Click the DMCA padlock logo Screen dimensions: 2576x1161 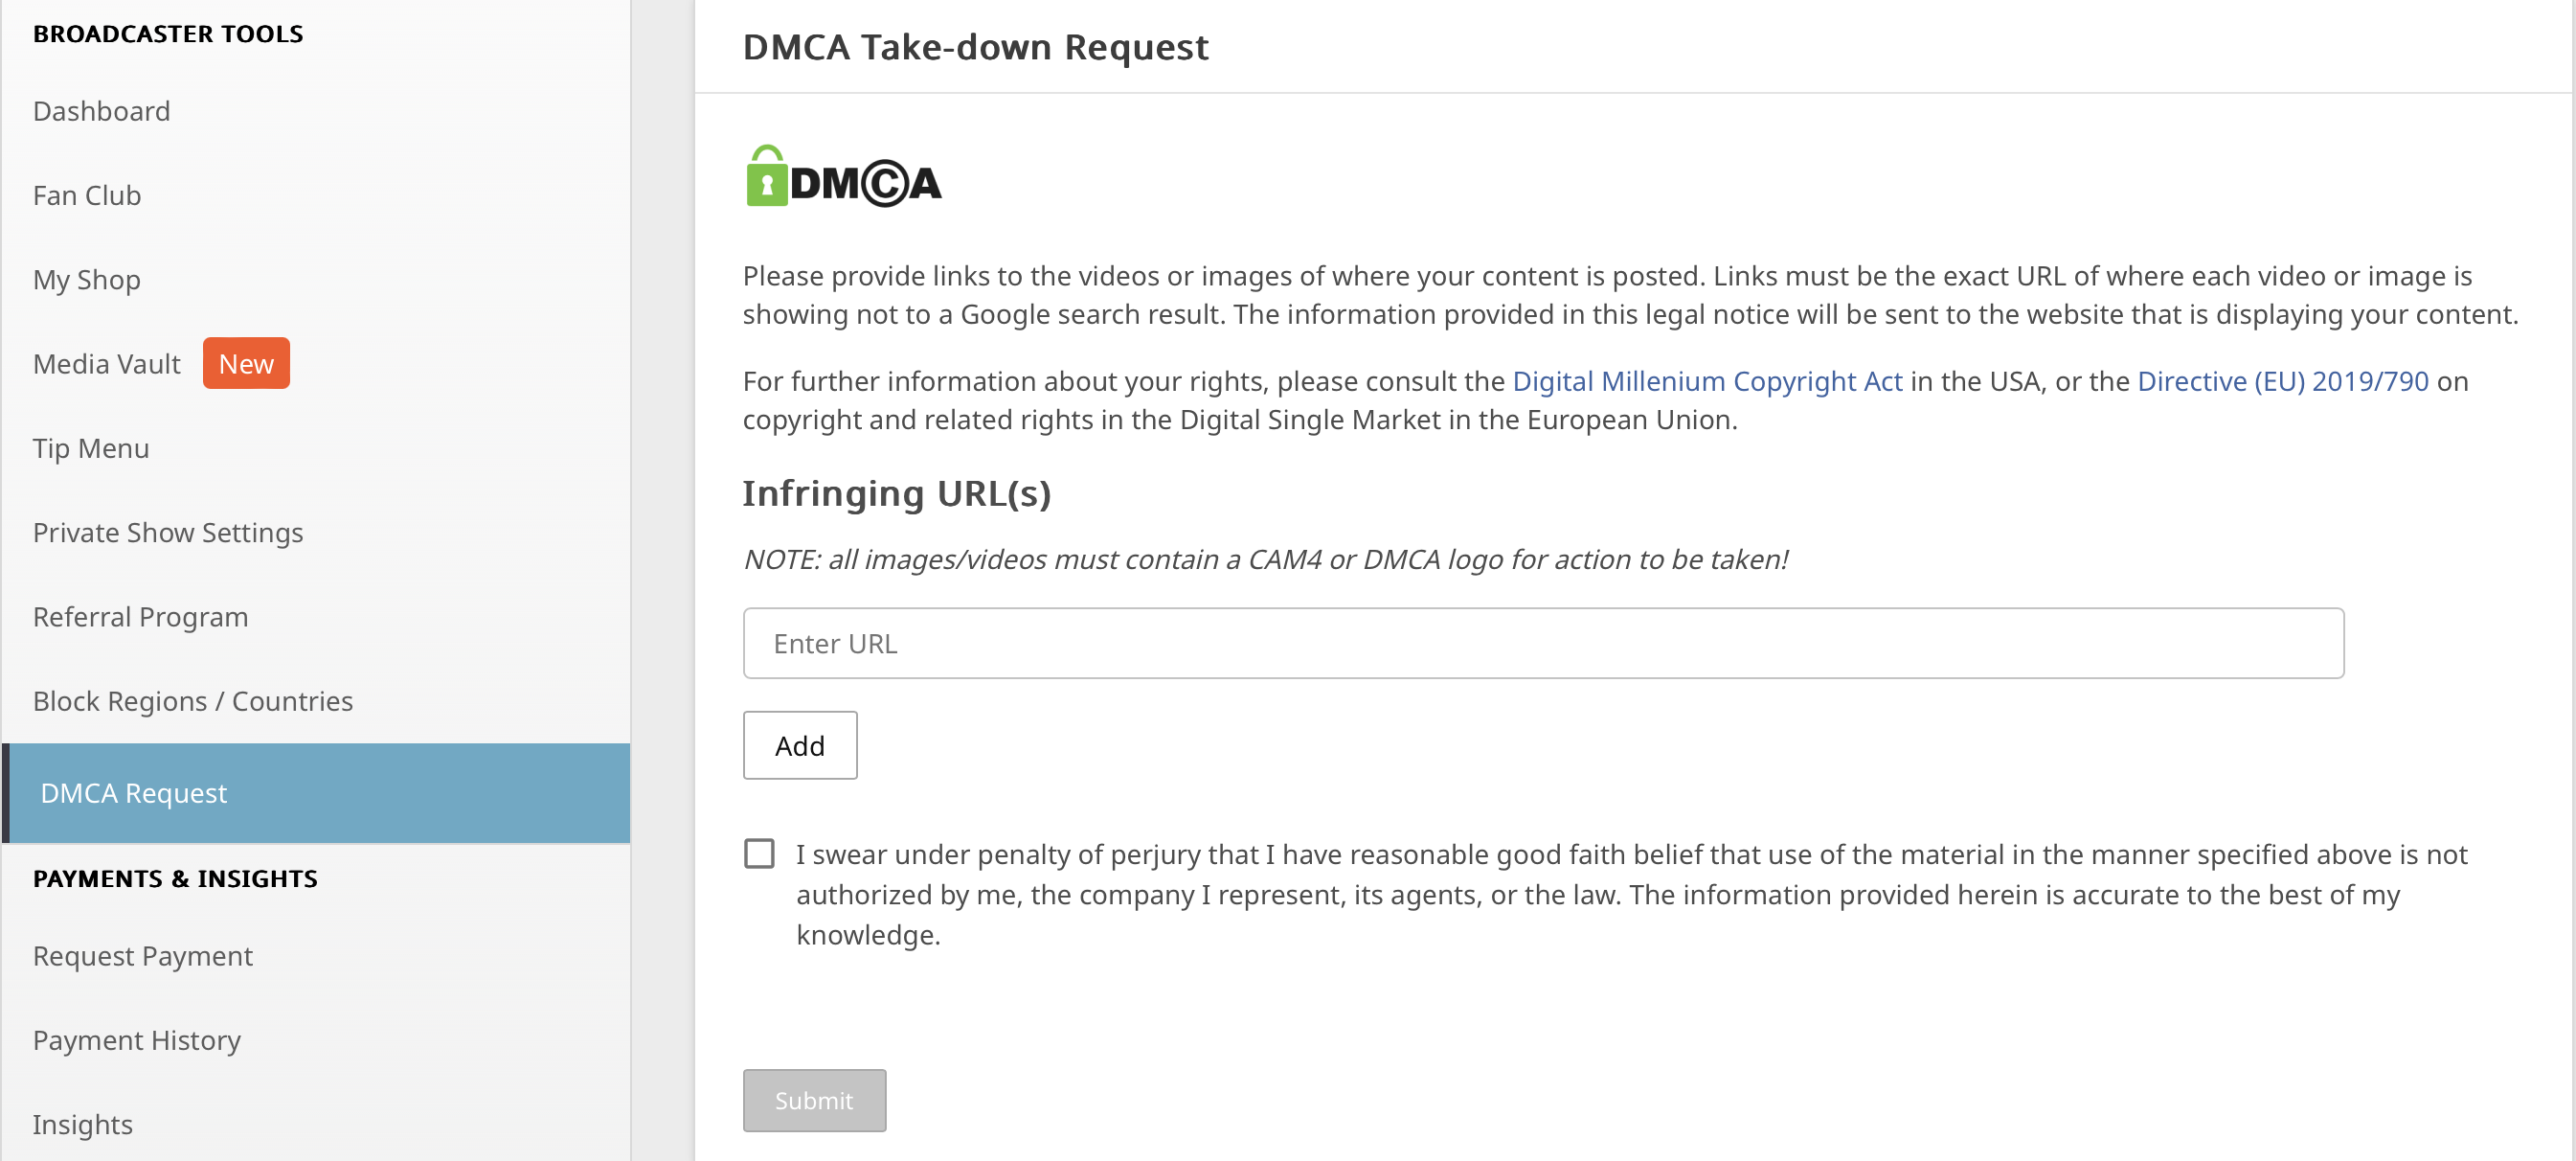[x=843, y=178]
